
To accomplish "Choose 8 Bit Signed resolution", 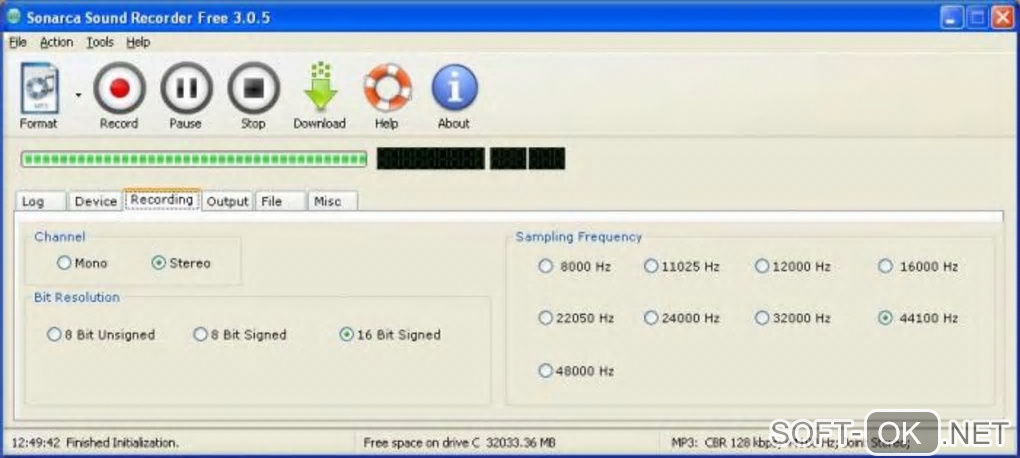I will click(240, 335).
